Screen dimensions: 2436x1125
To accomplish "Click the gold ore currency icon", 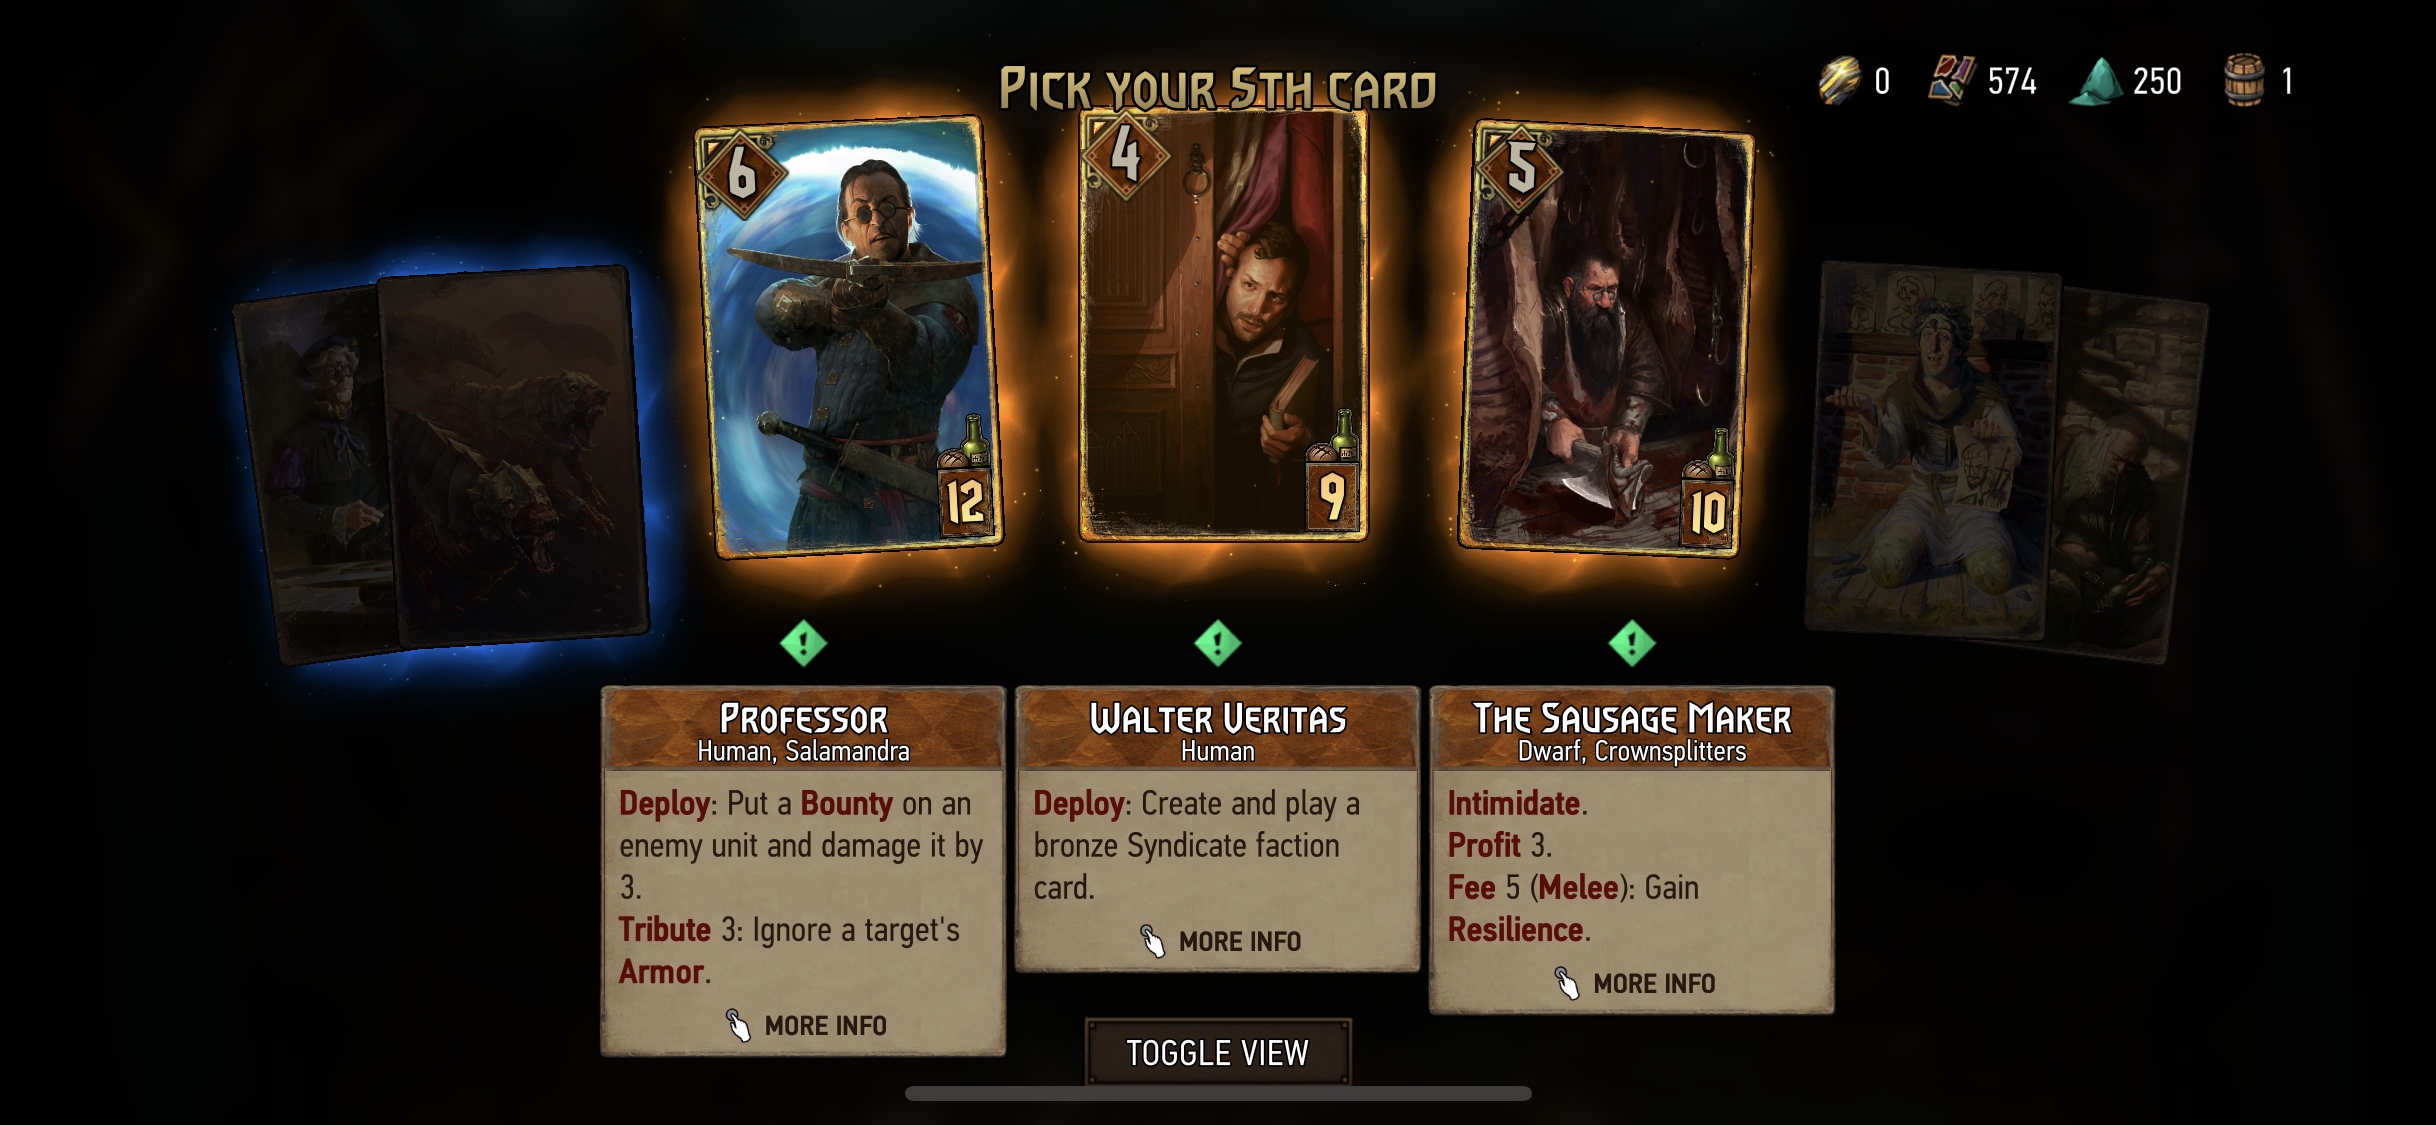I will click(1840, 80).
